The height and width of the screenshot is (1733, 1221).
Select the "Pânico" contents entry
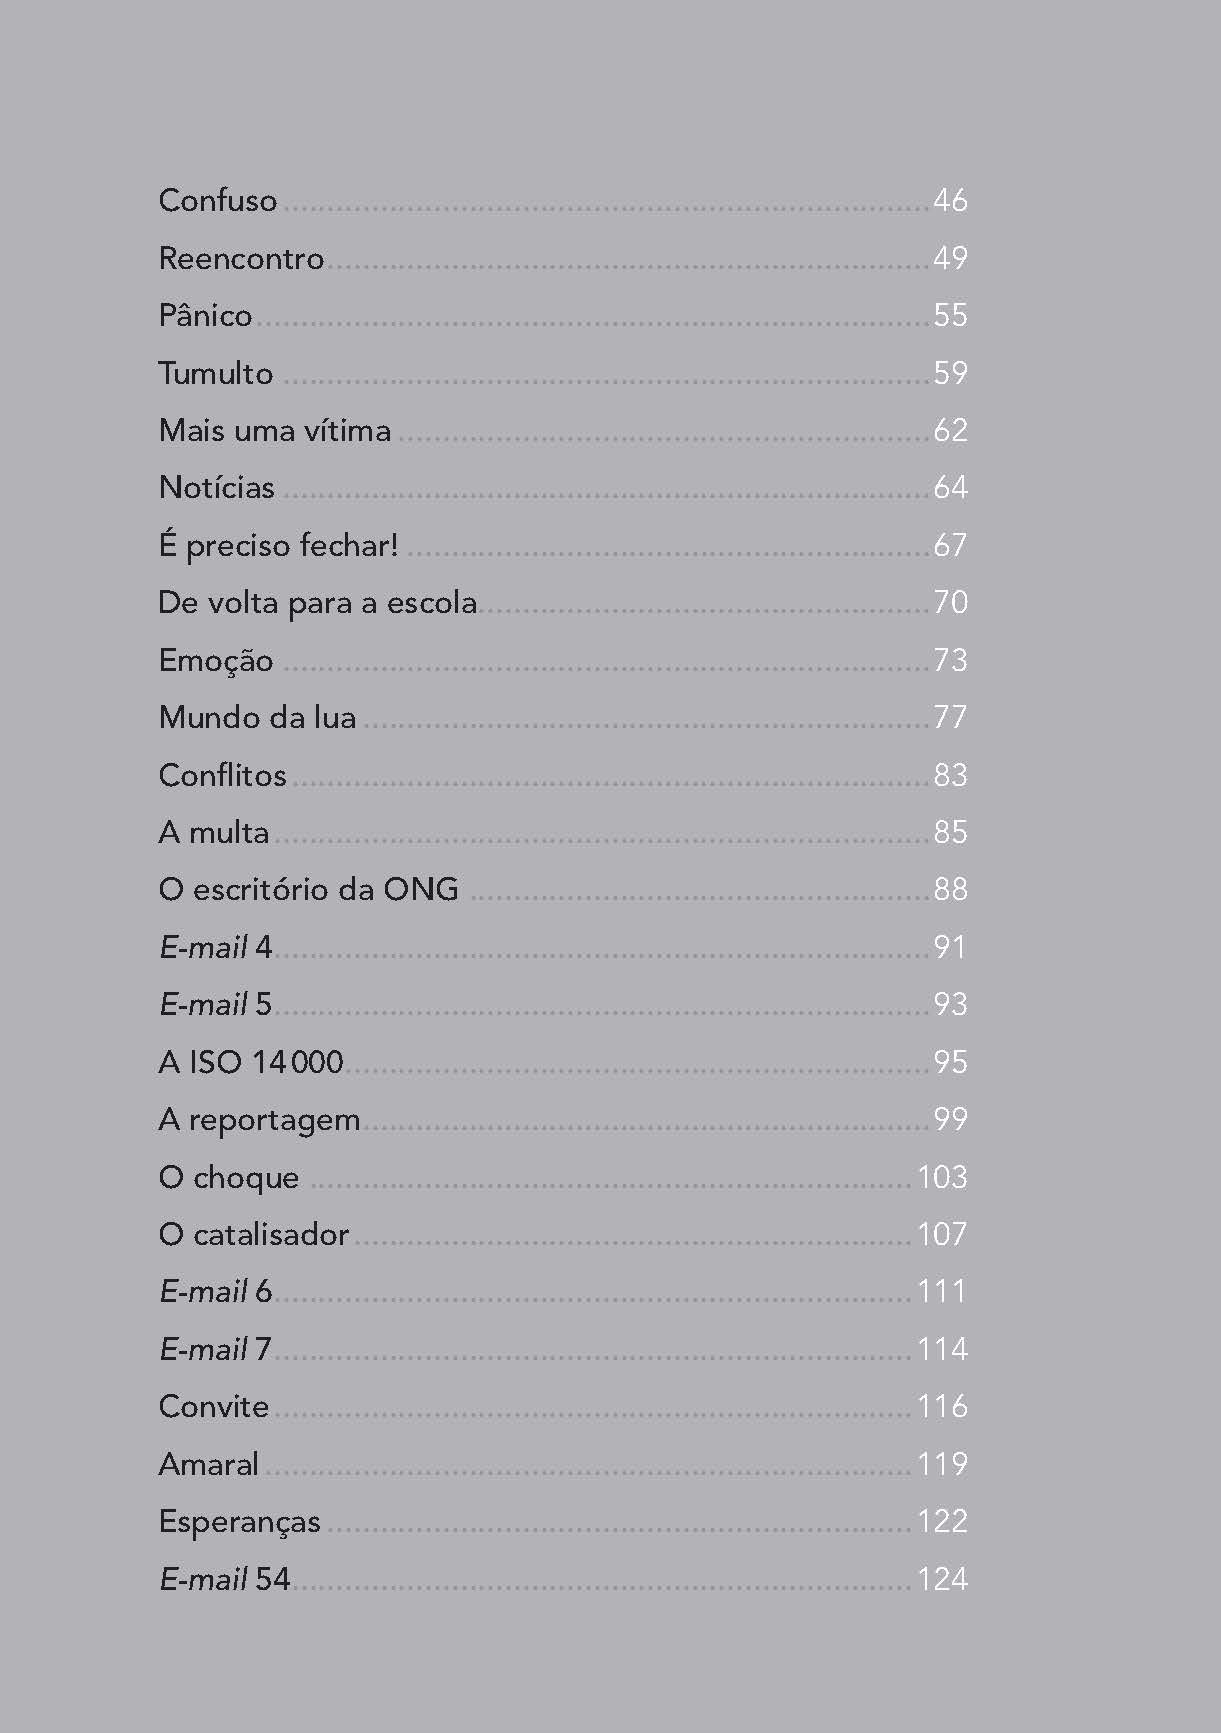205,315
